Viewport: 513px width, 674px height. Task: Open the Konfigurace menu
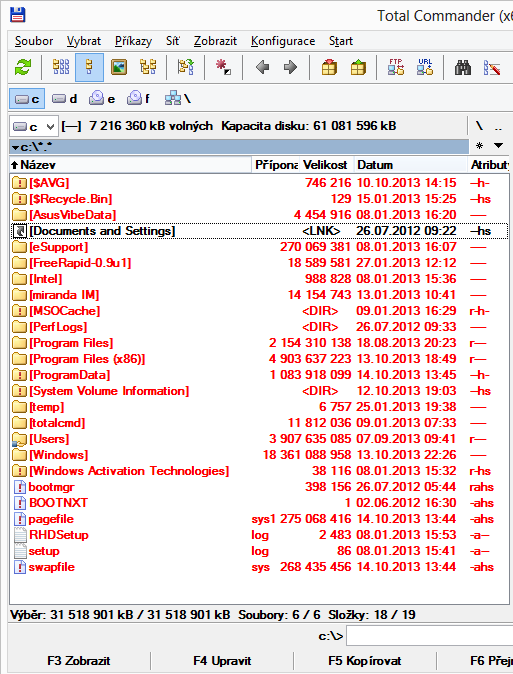[283, 41]
